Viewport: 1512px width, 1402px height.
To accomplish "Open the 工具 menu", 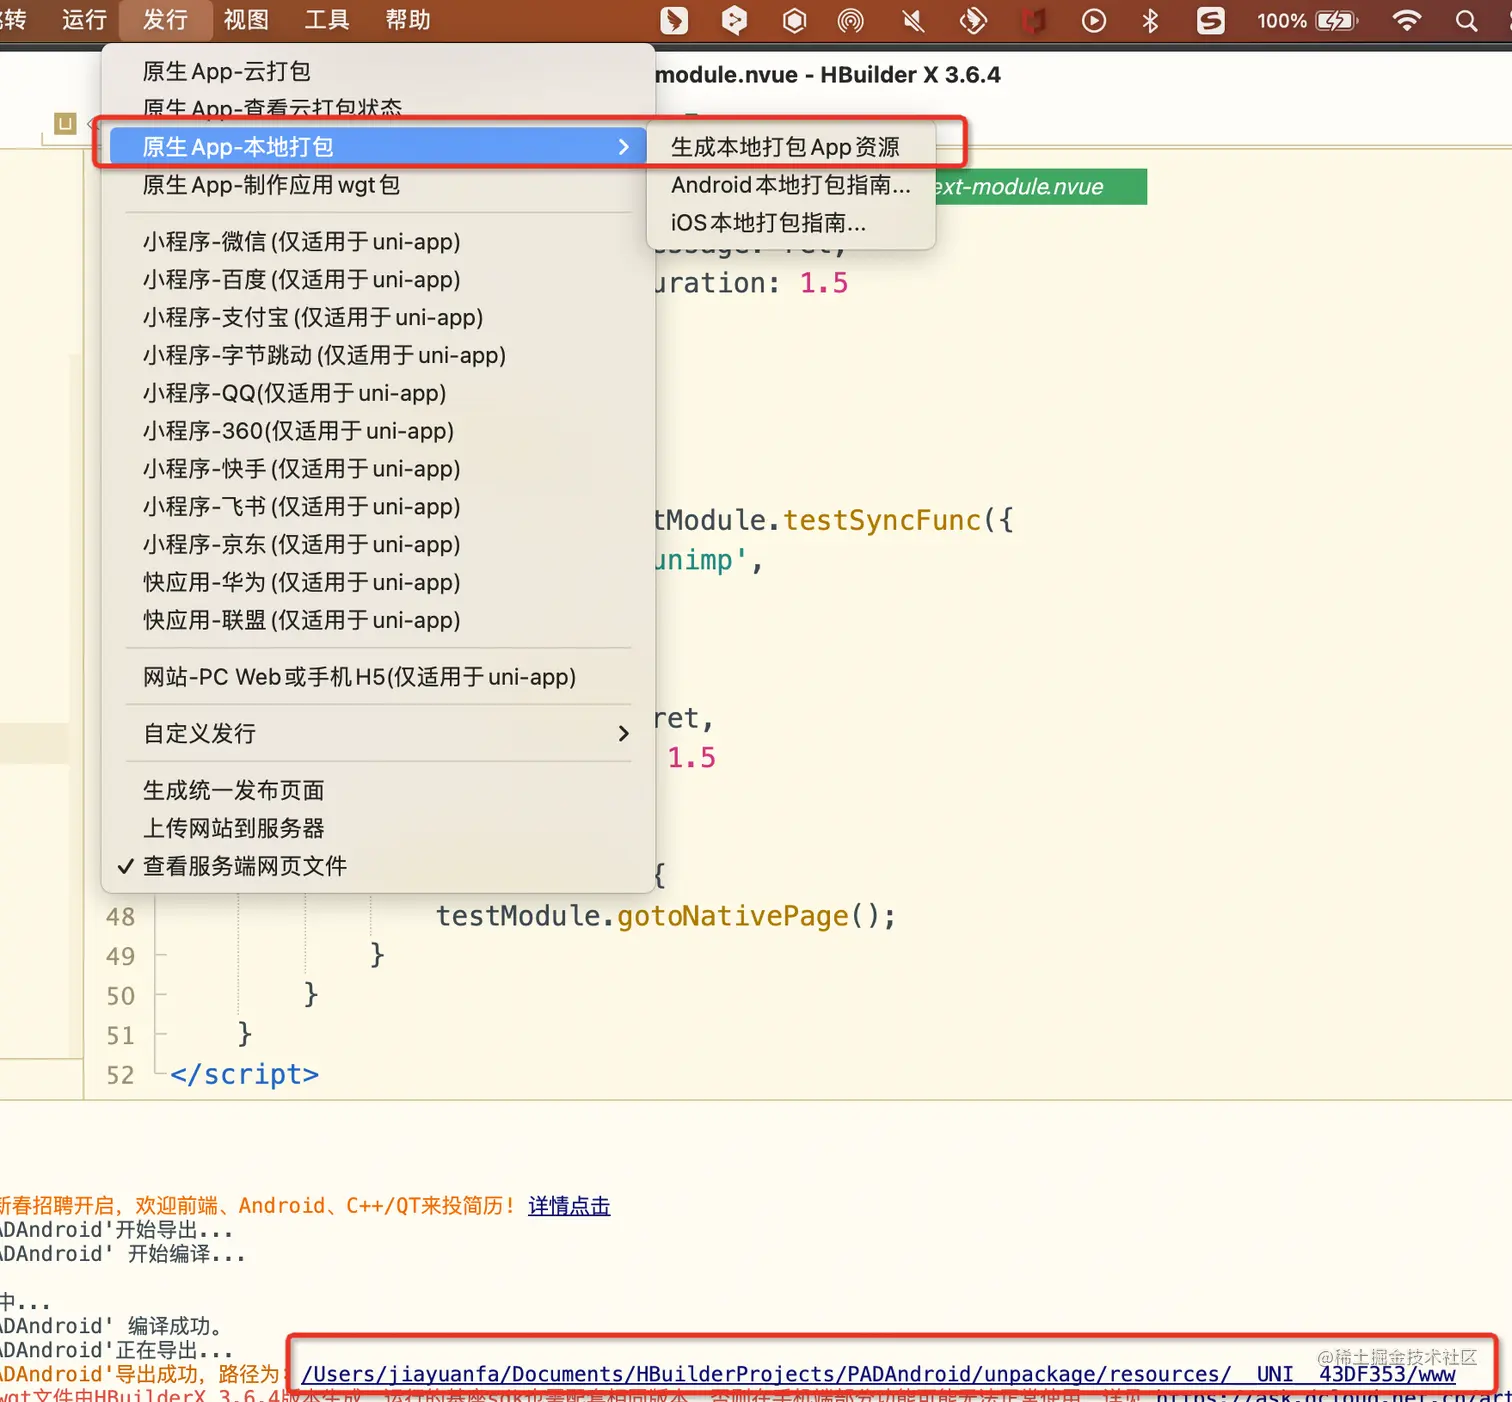I will (327, 20).
